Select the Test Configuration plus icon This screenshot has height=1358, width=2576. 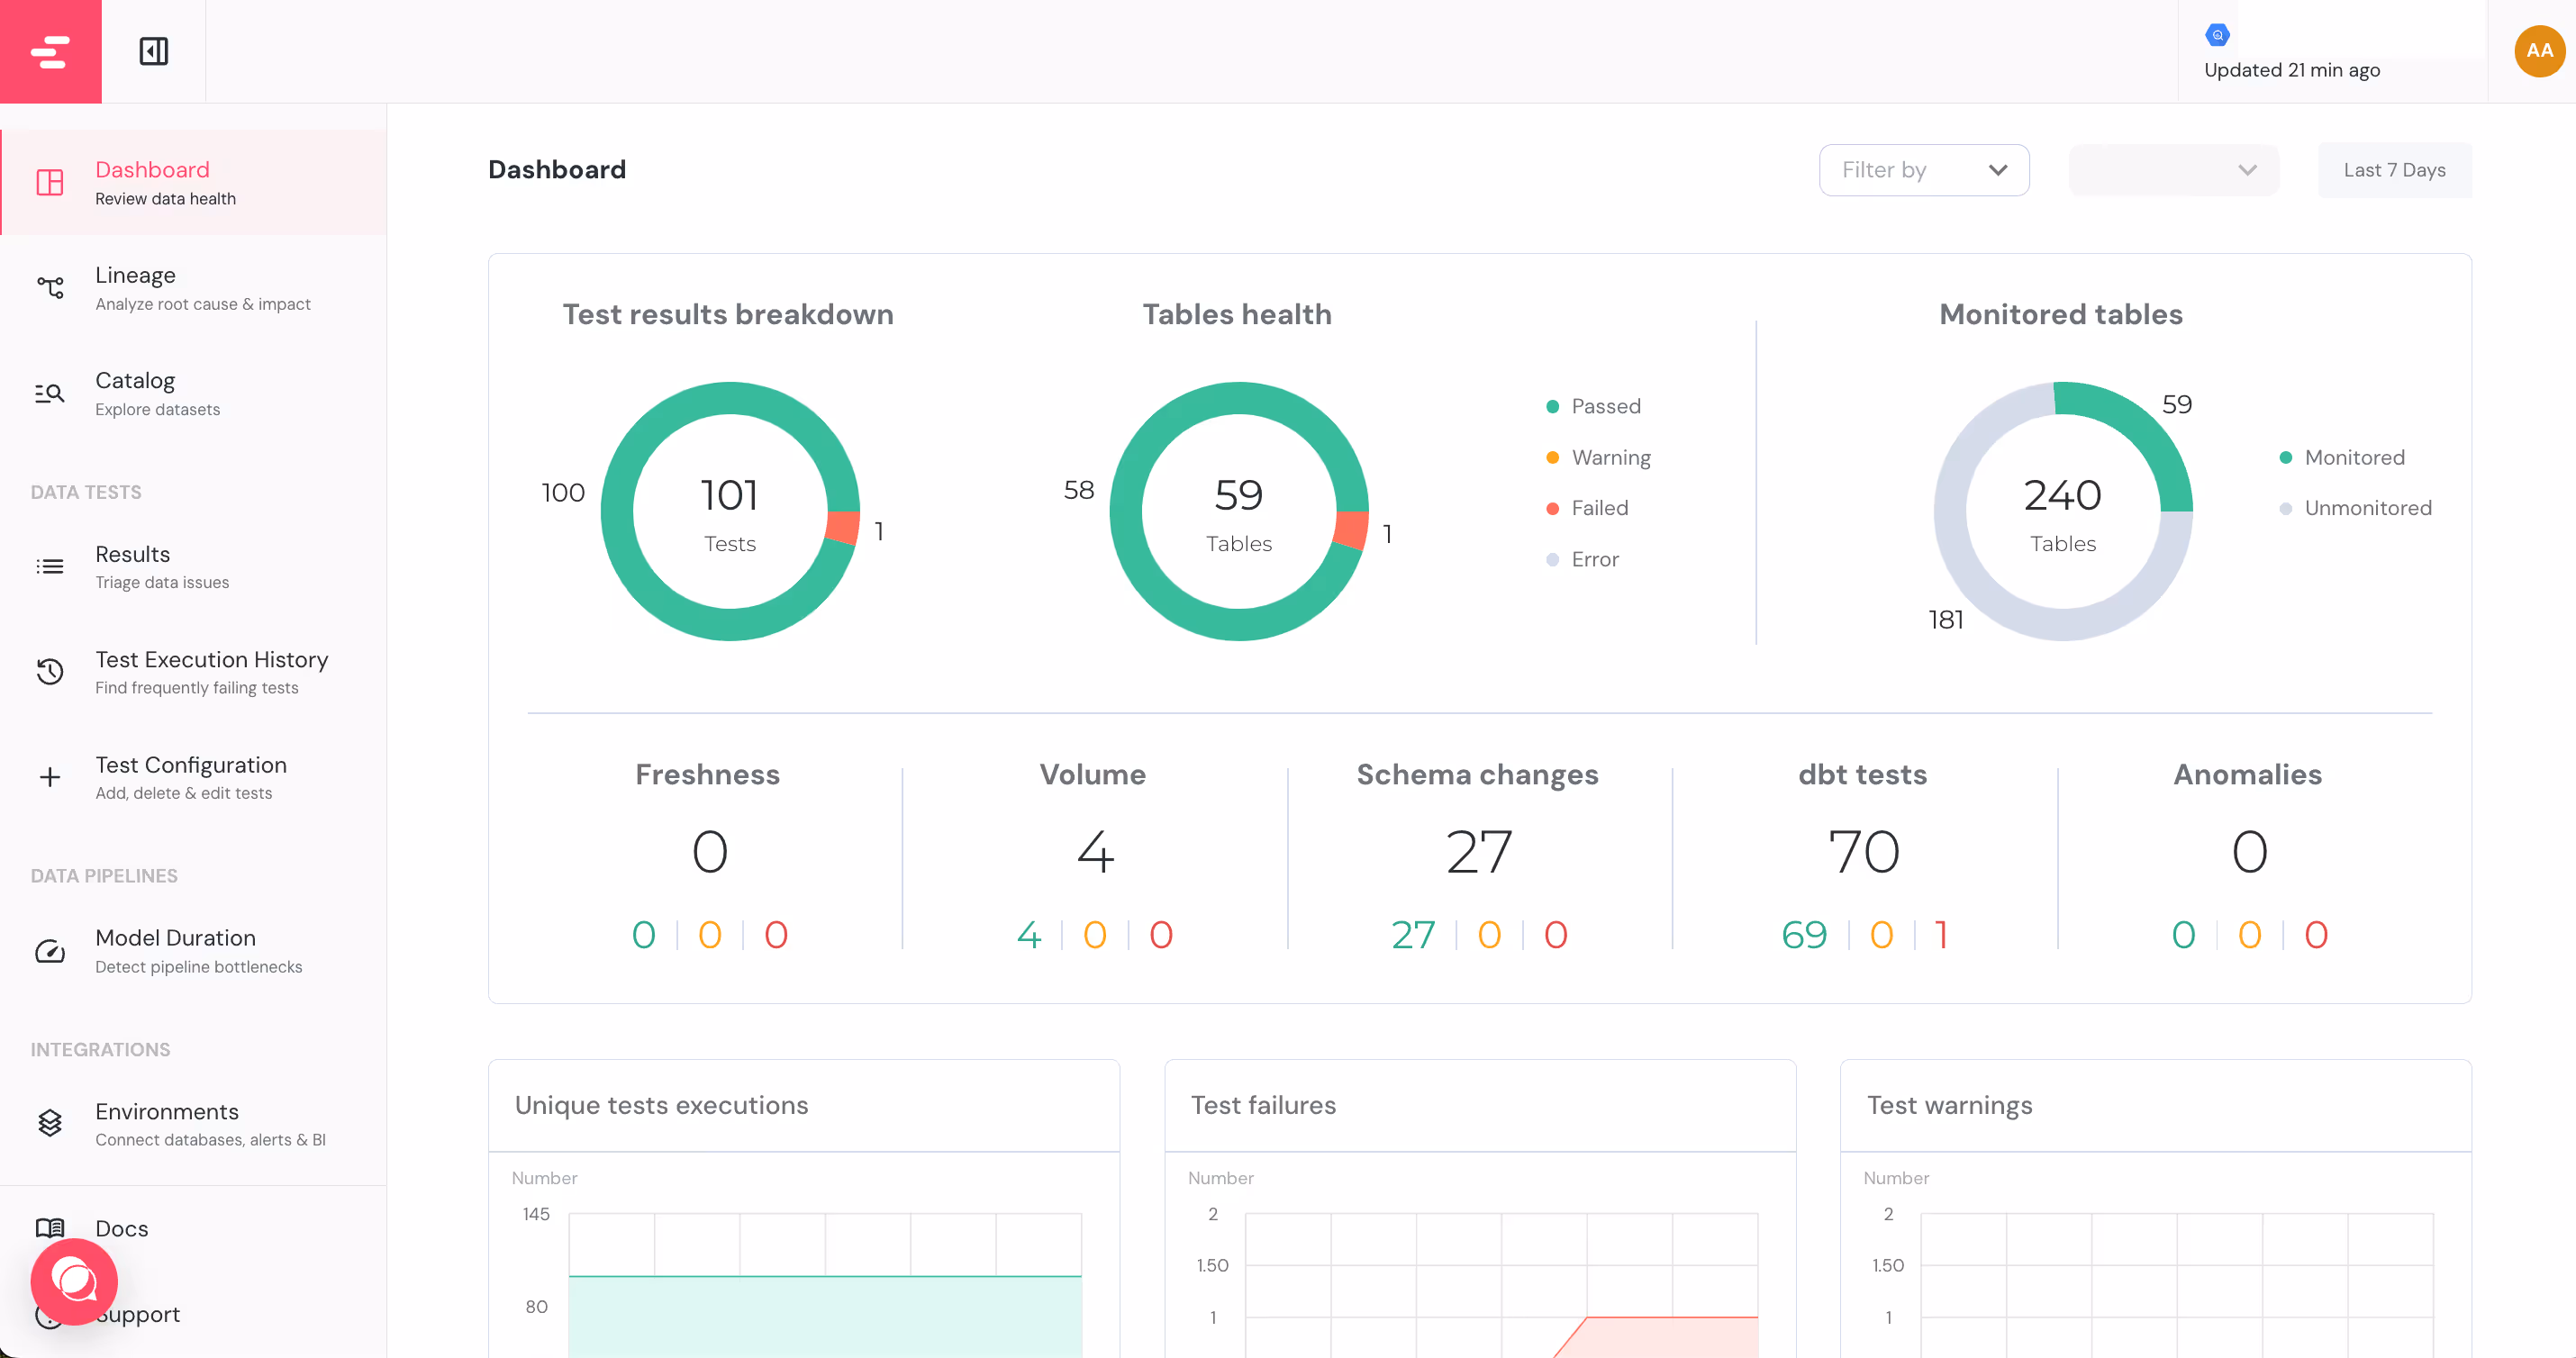point(49,777)
